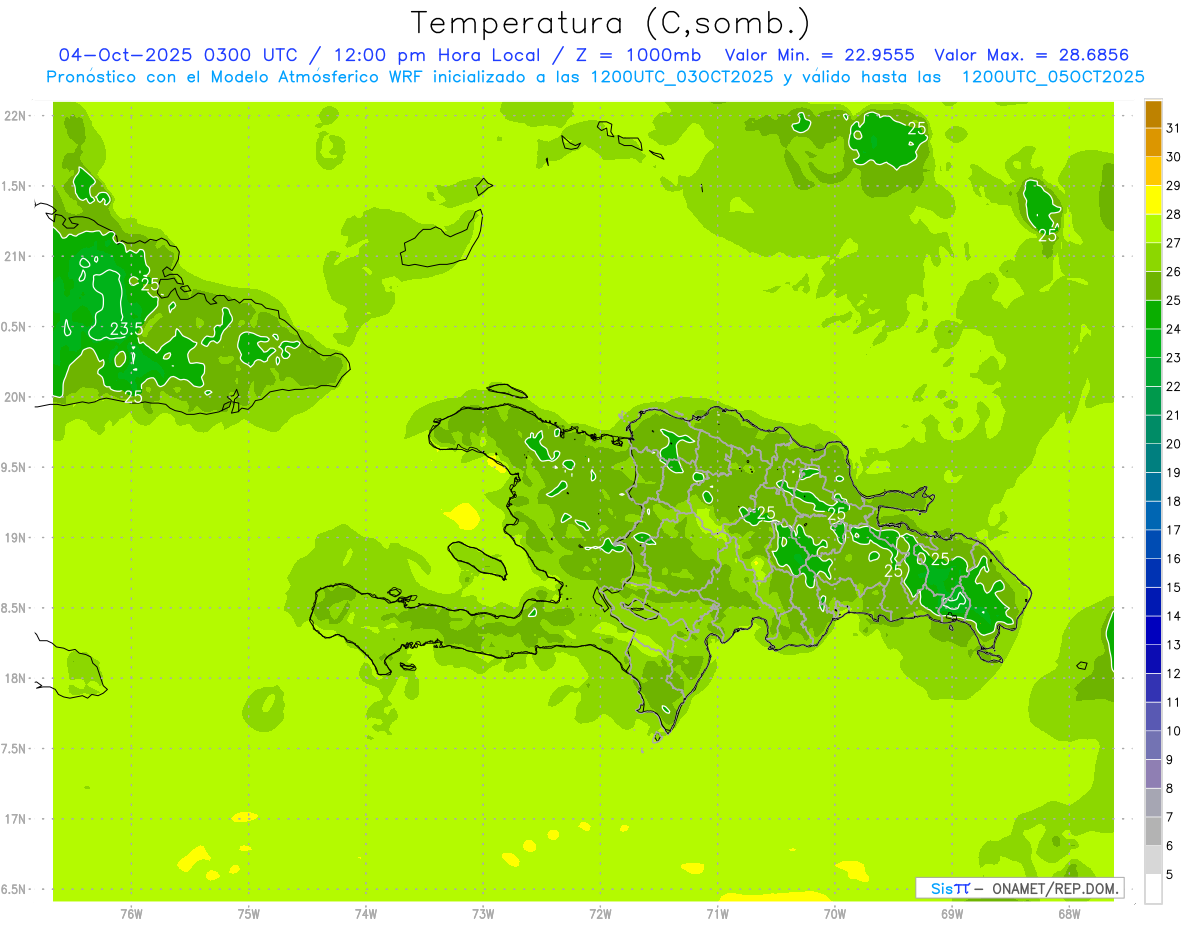Click the 23.5 contour label over Cuba
Viewport: 1200px width, 927px height.
126,329
